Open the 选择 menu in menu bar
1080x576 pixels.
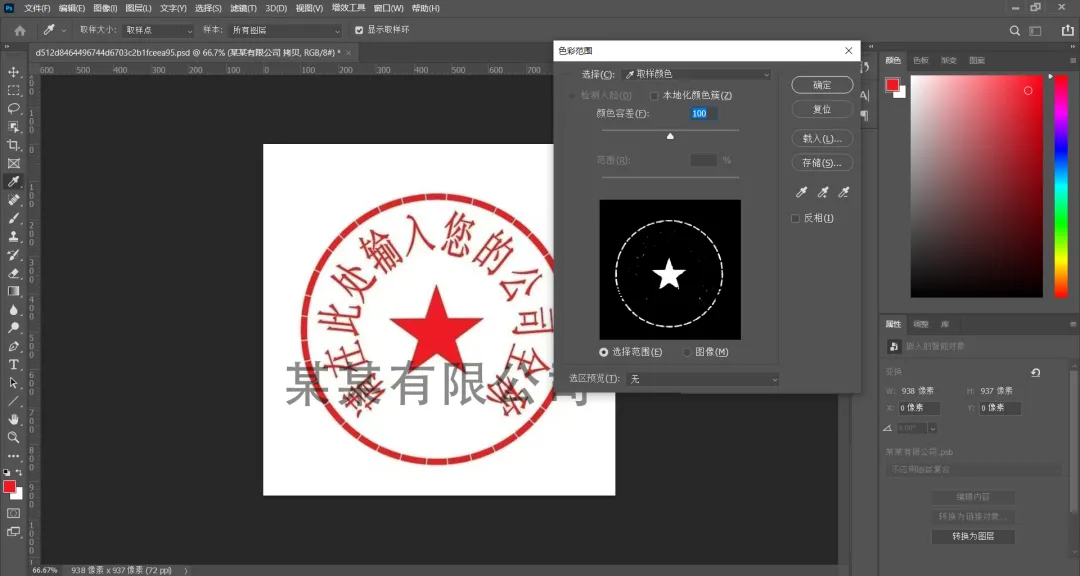(x=208, y=8)
